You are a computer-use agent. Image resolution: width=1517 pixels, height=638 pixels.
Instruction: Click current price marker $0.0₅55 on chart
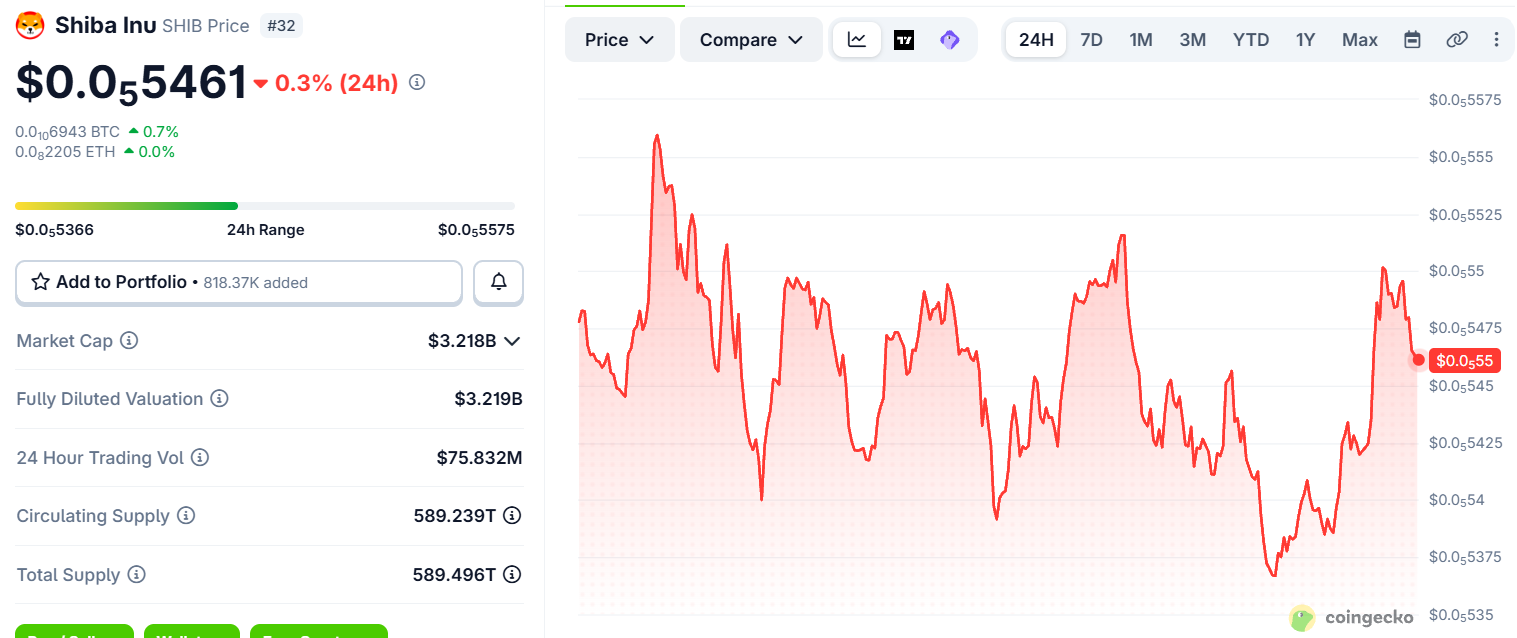coord(1464,360)
